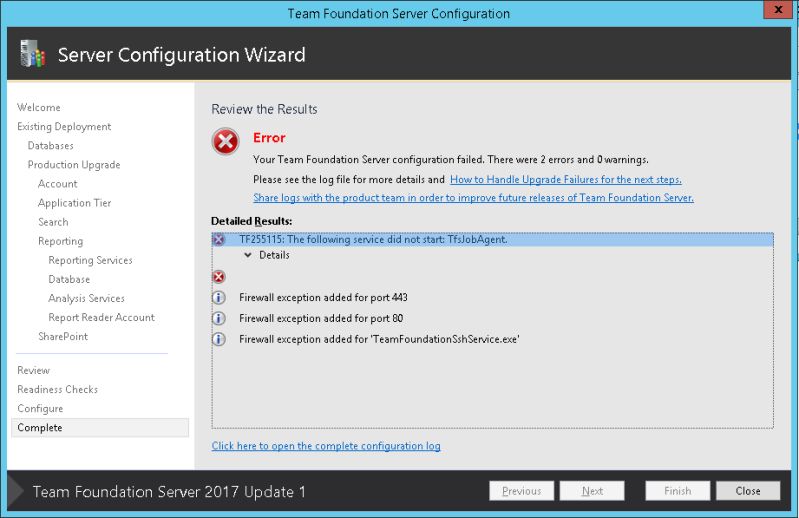This screenshot has width=799, height=518.
Task: Click the Review the Results heading
Action: pos(264,109)
